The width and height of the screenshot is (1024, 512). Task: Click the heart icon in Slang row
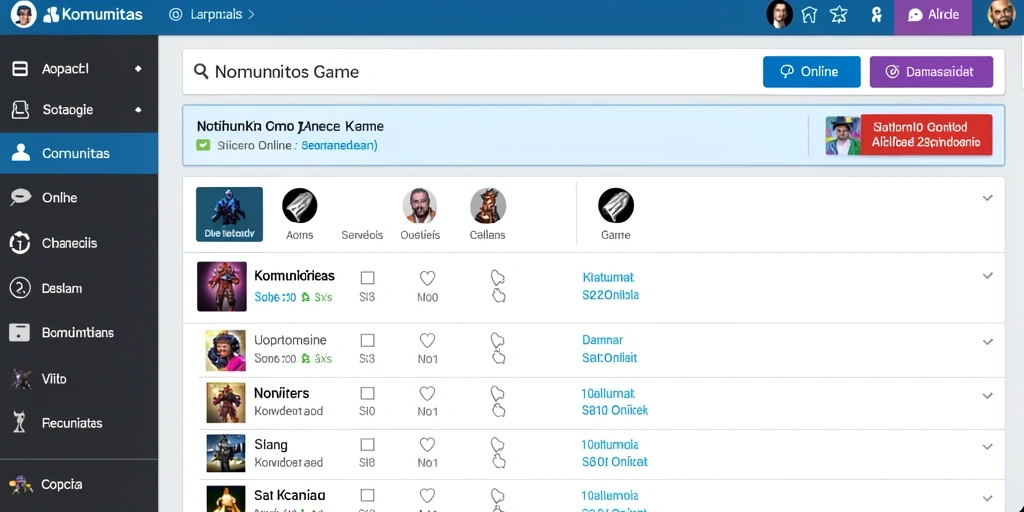click(x=427, y=445)
